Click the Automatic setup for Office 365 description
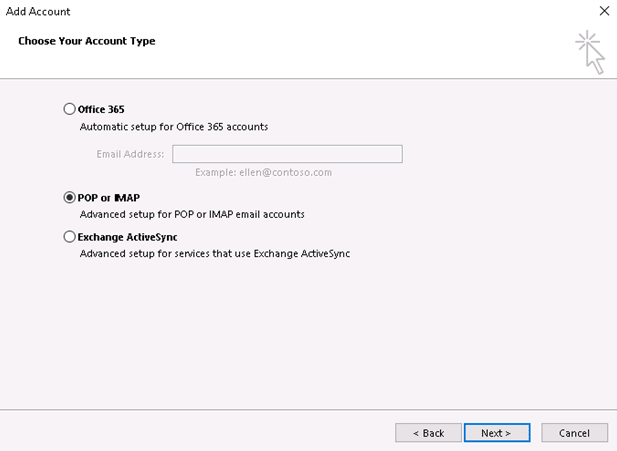This screenshot has height=451, width=617. click(x=174, y=127)
